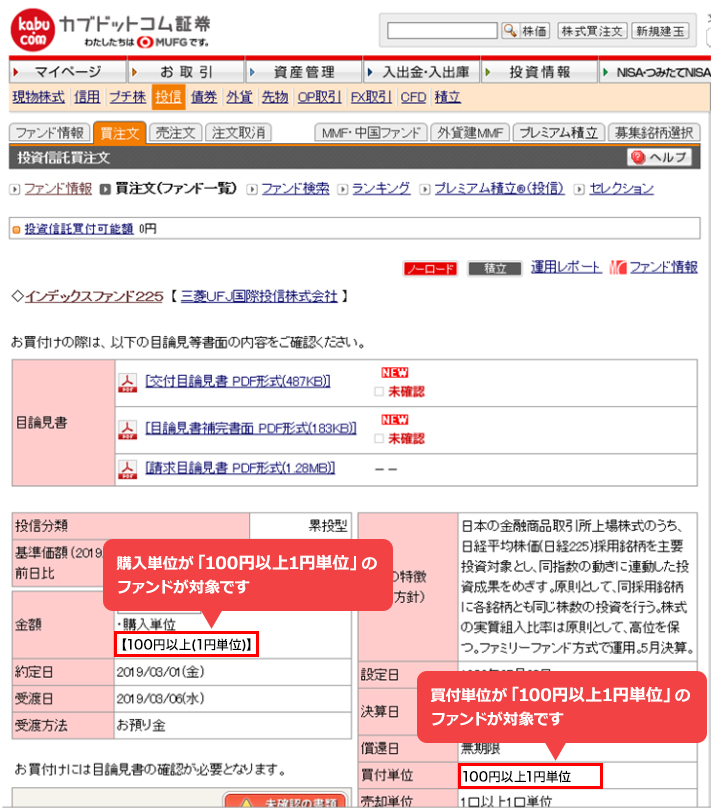Open PDF icon for 目論見書補完書面

pyautogui.click(x=128, y=429)
